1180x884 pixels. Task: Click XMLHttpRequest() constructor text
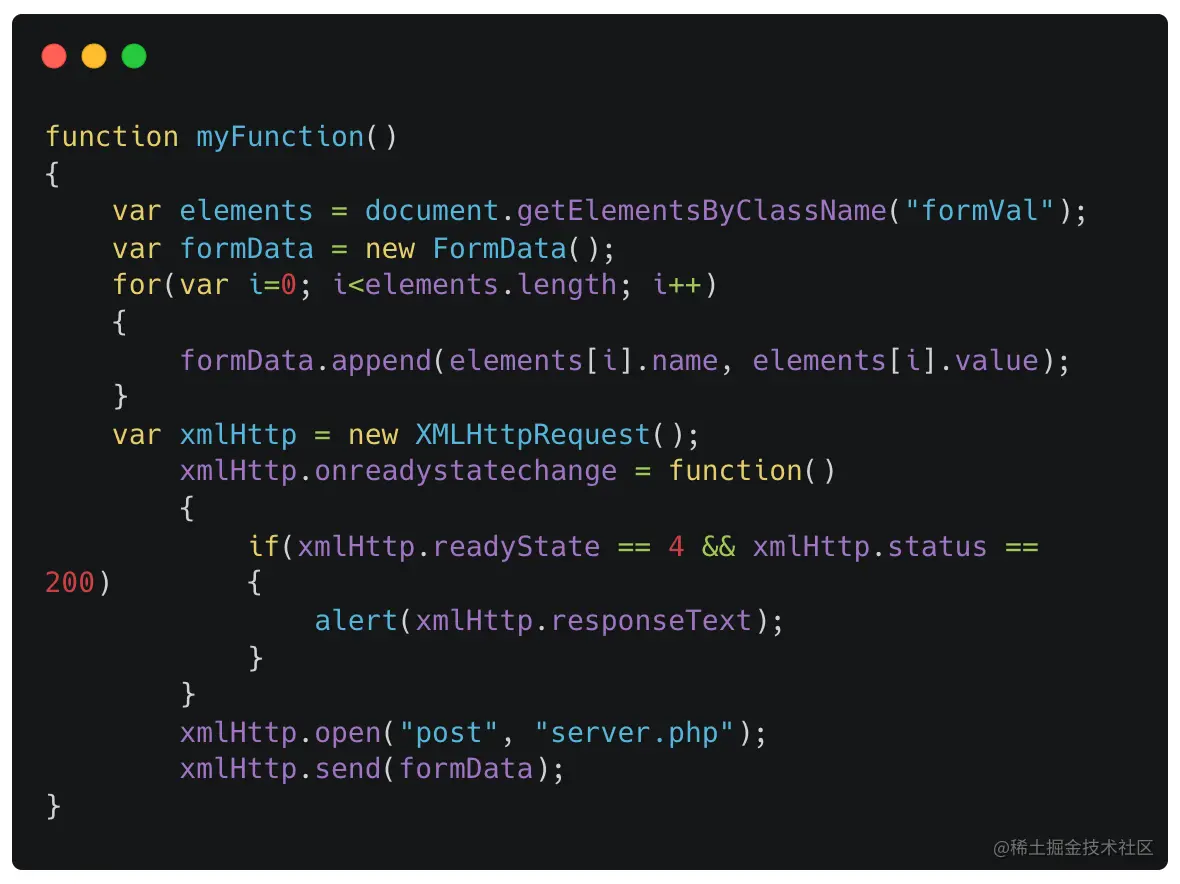[549, 435]
